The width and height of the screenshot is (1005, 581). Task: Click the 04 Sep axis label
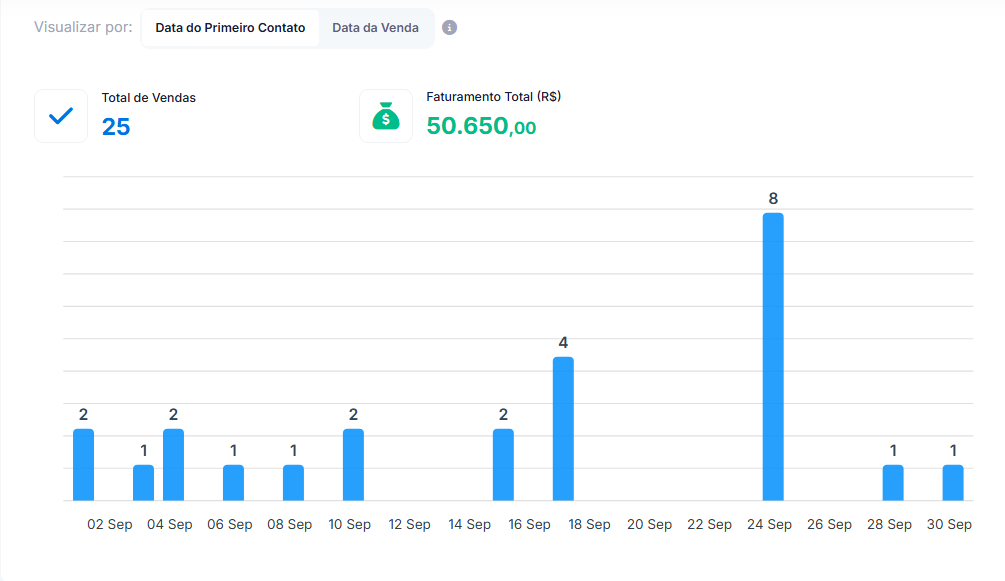coord(170,524)
